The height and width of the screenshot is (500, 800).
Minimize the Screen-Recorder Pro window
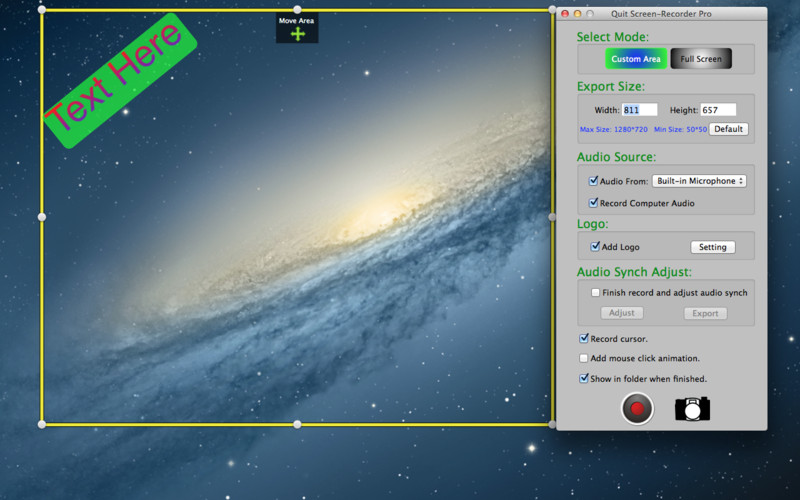(x=578, y=14)
